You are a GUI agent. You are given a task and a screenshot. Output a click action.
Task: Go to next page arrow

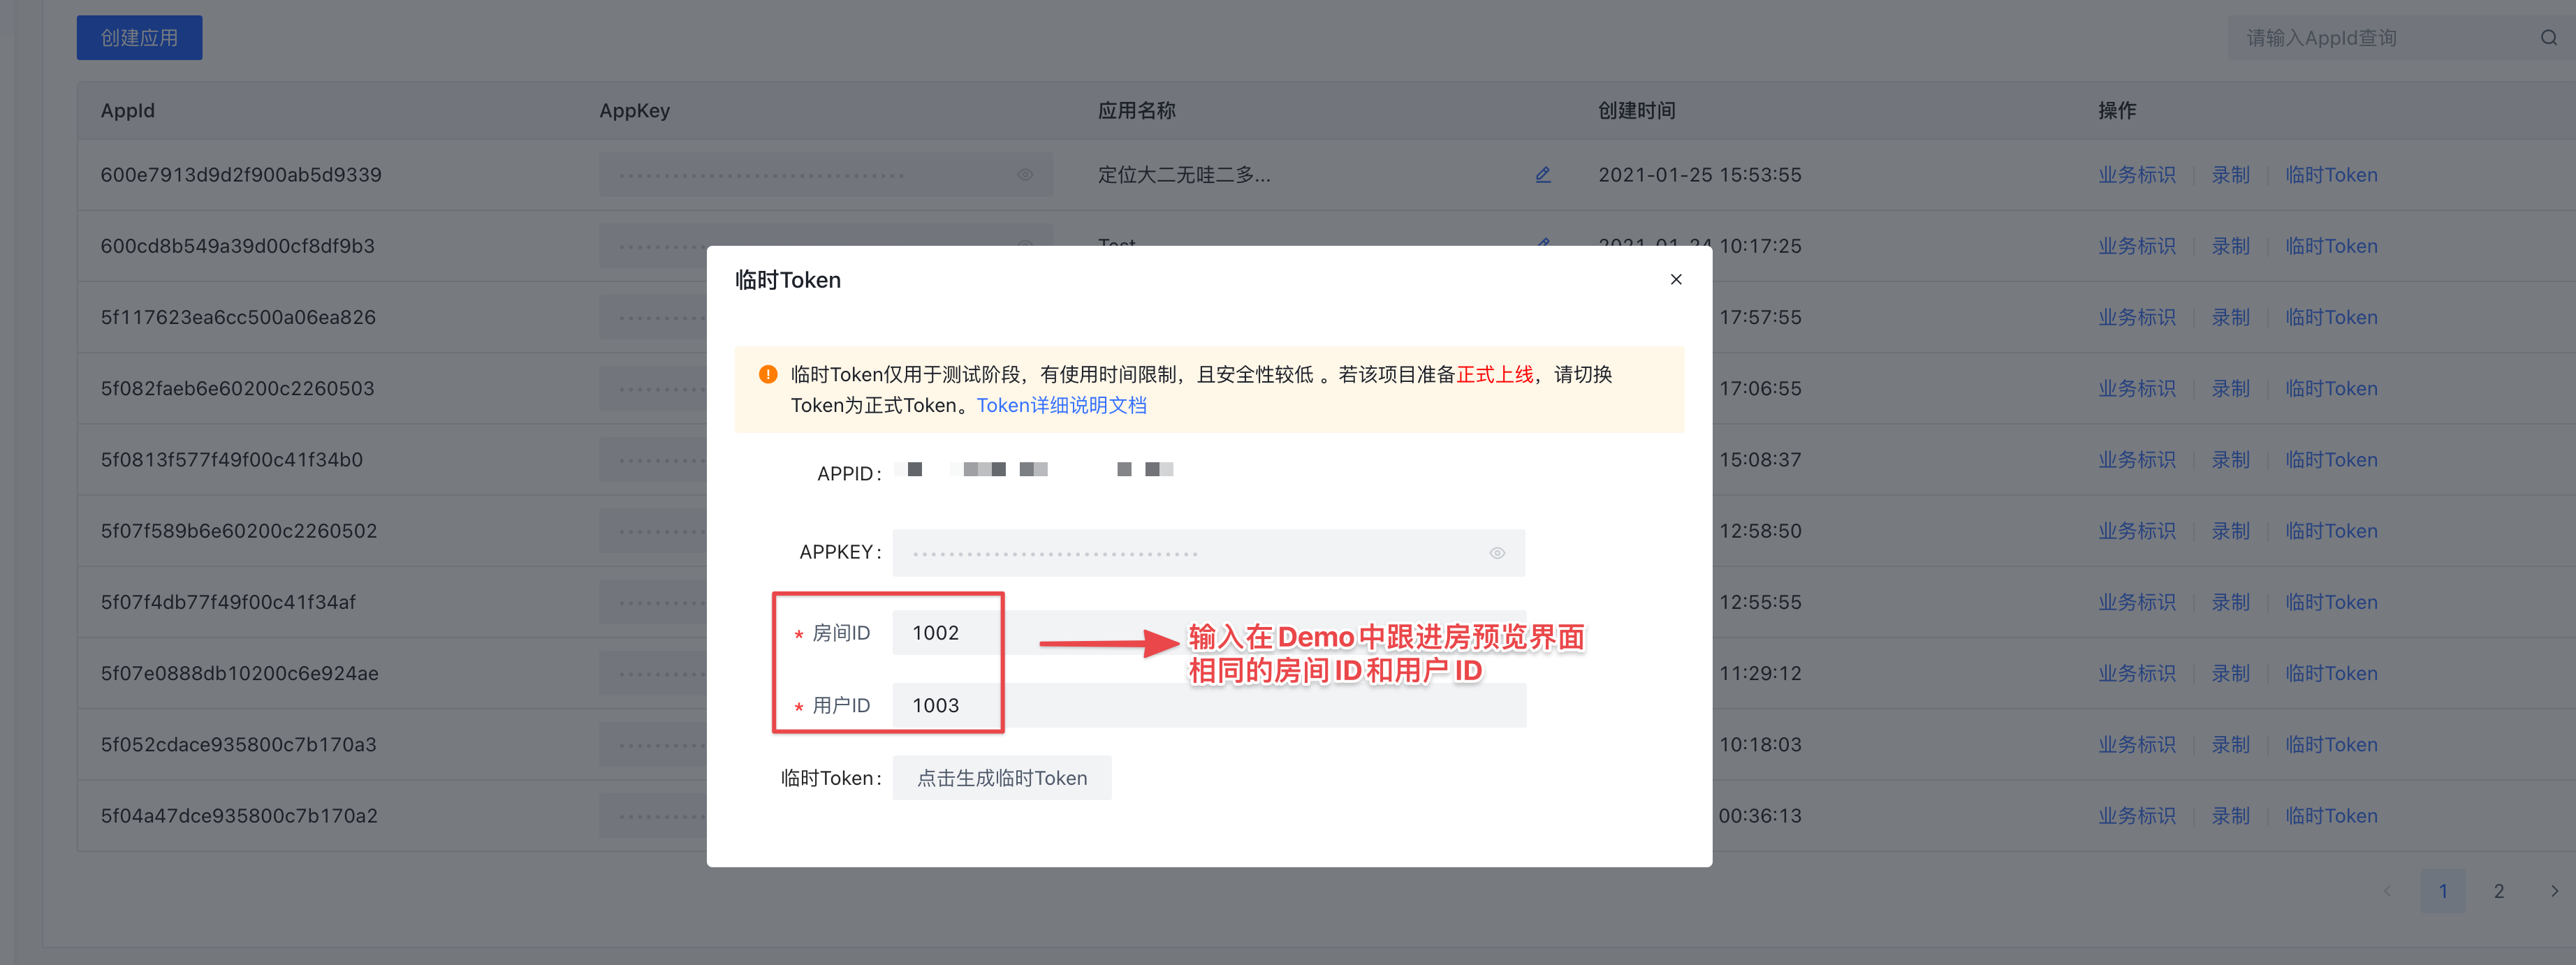tap(2554, 891)
